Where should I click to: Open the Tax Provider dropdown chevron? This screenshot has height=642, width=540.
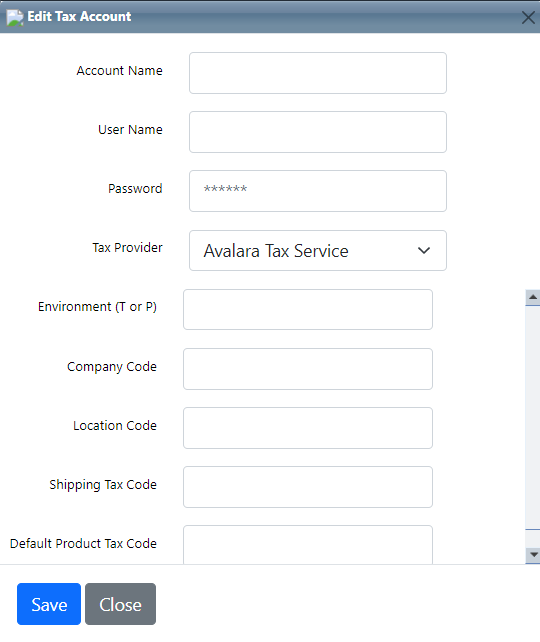[424, 250]
